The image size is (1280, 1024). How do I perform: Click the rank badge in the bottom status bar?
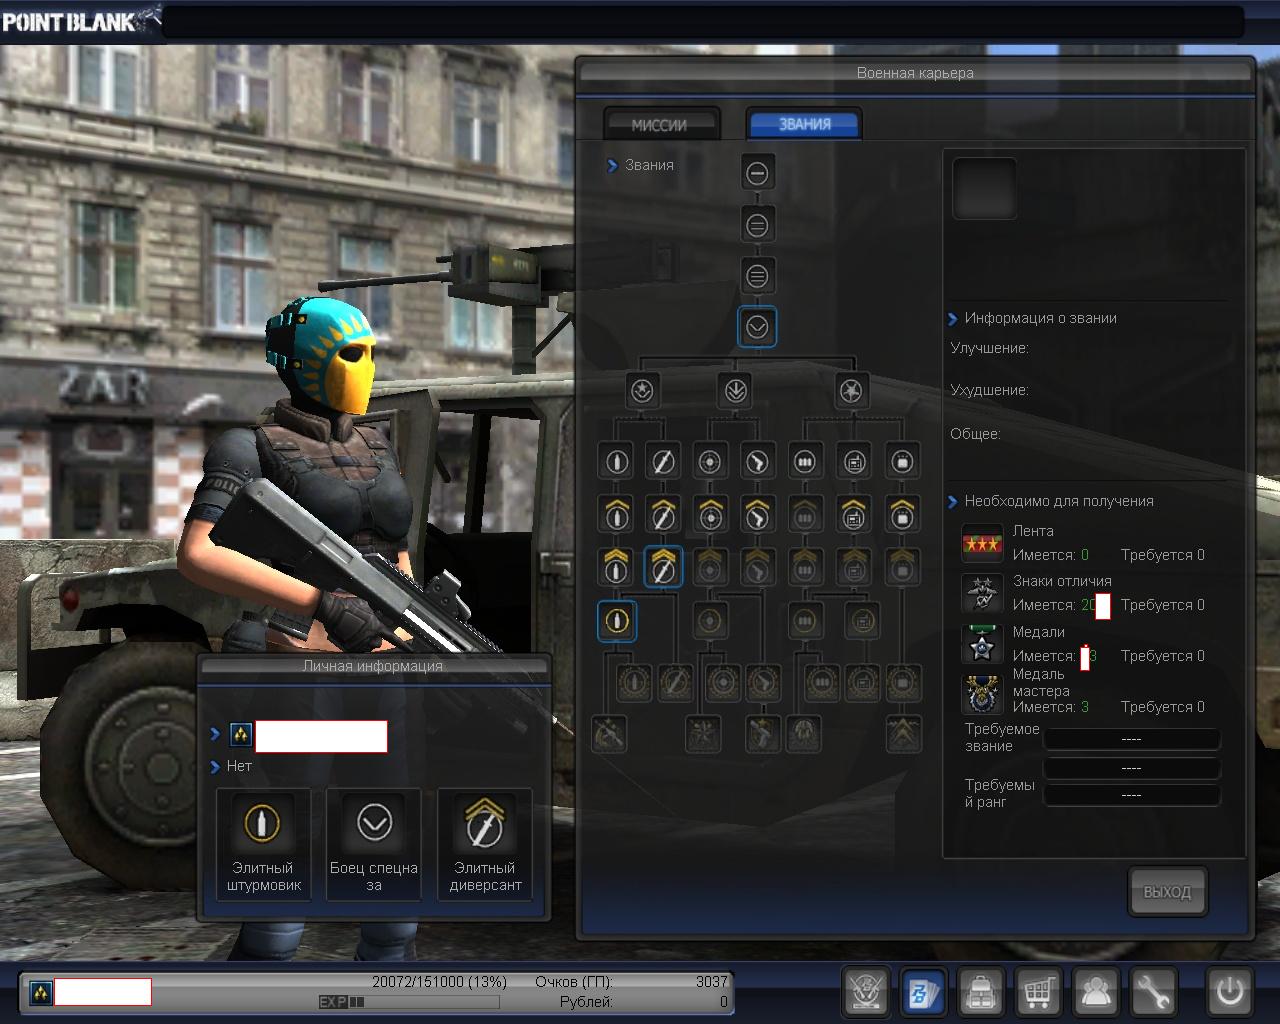click(40, 992)
